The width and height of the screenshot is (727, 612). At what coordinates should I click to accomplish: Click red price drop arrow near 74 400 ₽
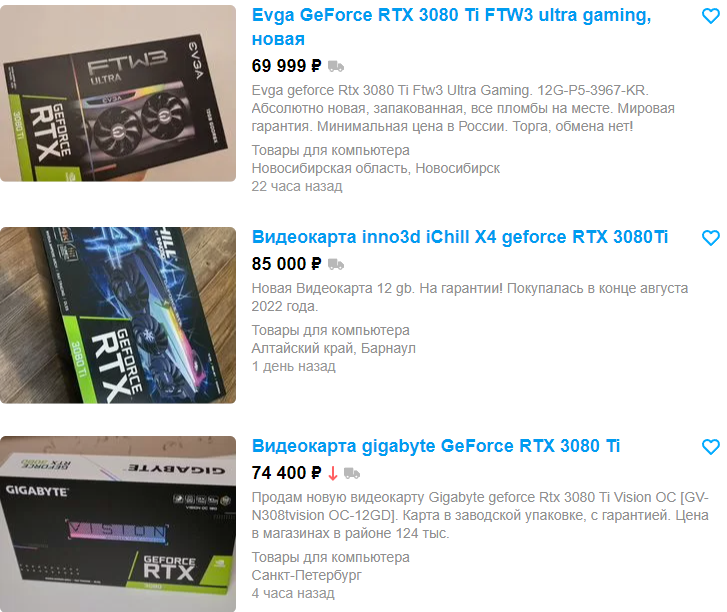[x=332, y=473]
